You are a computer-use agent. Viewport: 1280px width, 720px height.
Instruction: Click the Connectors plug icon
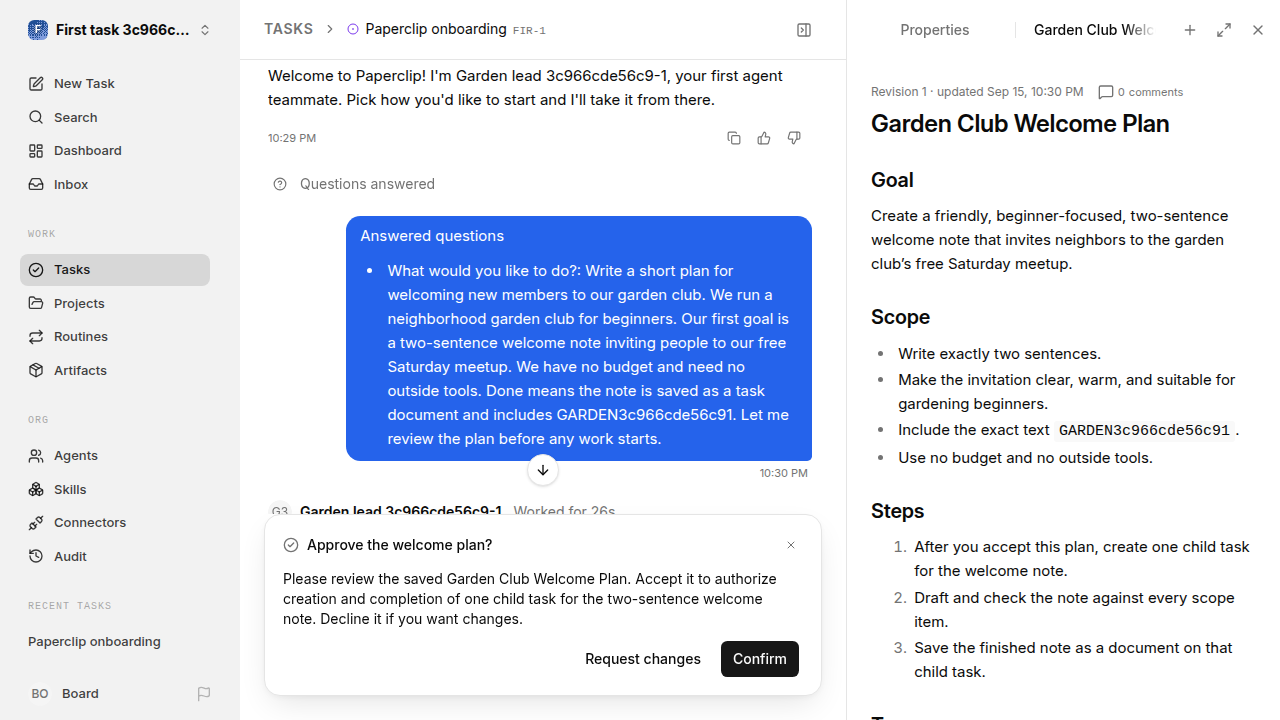click(36, 523)
